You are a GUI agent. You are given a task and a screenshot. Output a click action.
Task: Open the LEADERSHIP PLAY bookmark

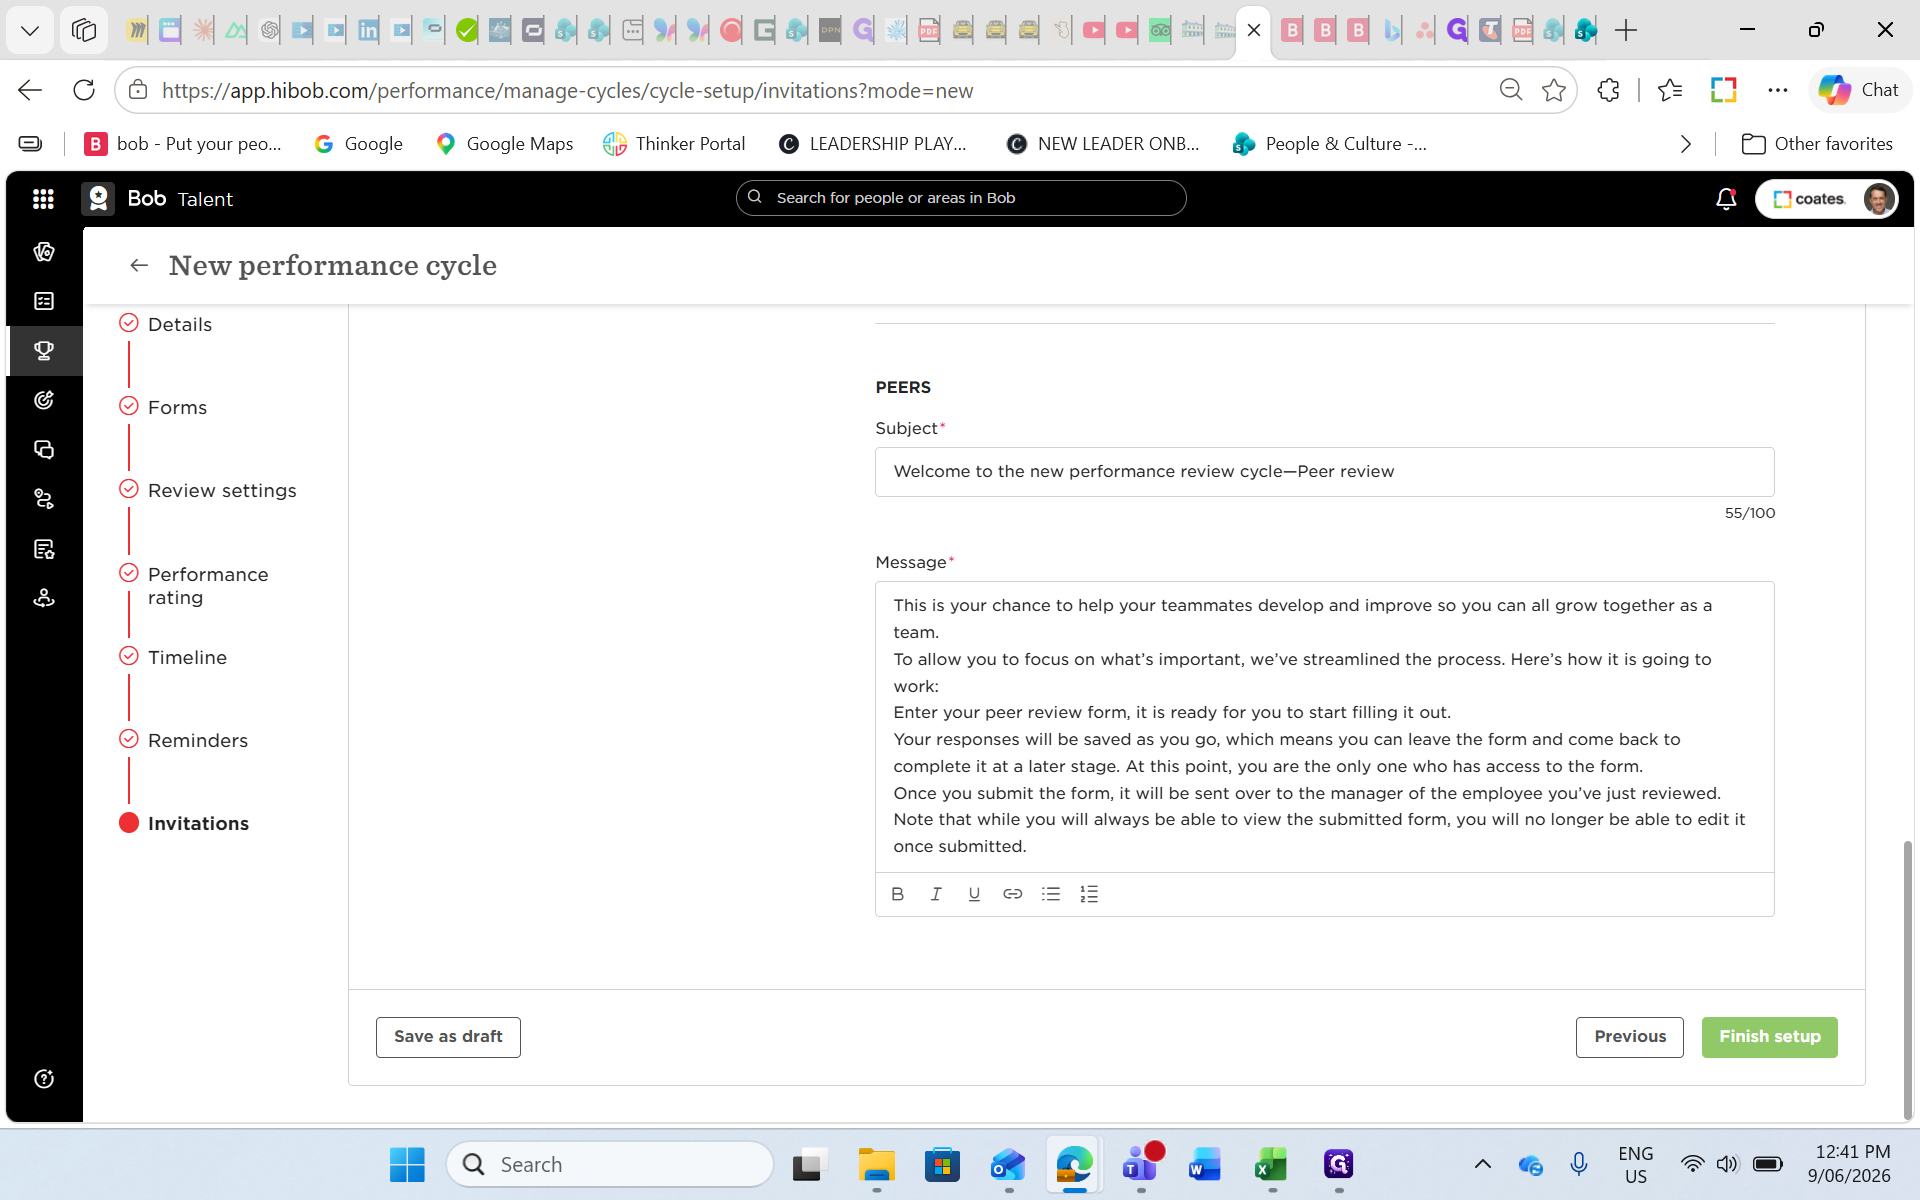point(873,144)
